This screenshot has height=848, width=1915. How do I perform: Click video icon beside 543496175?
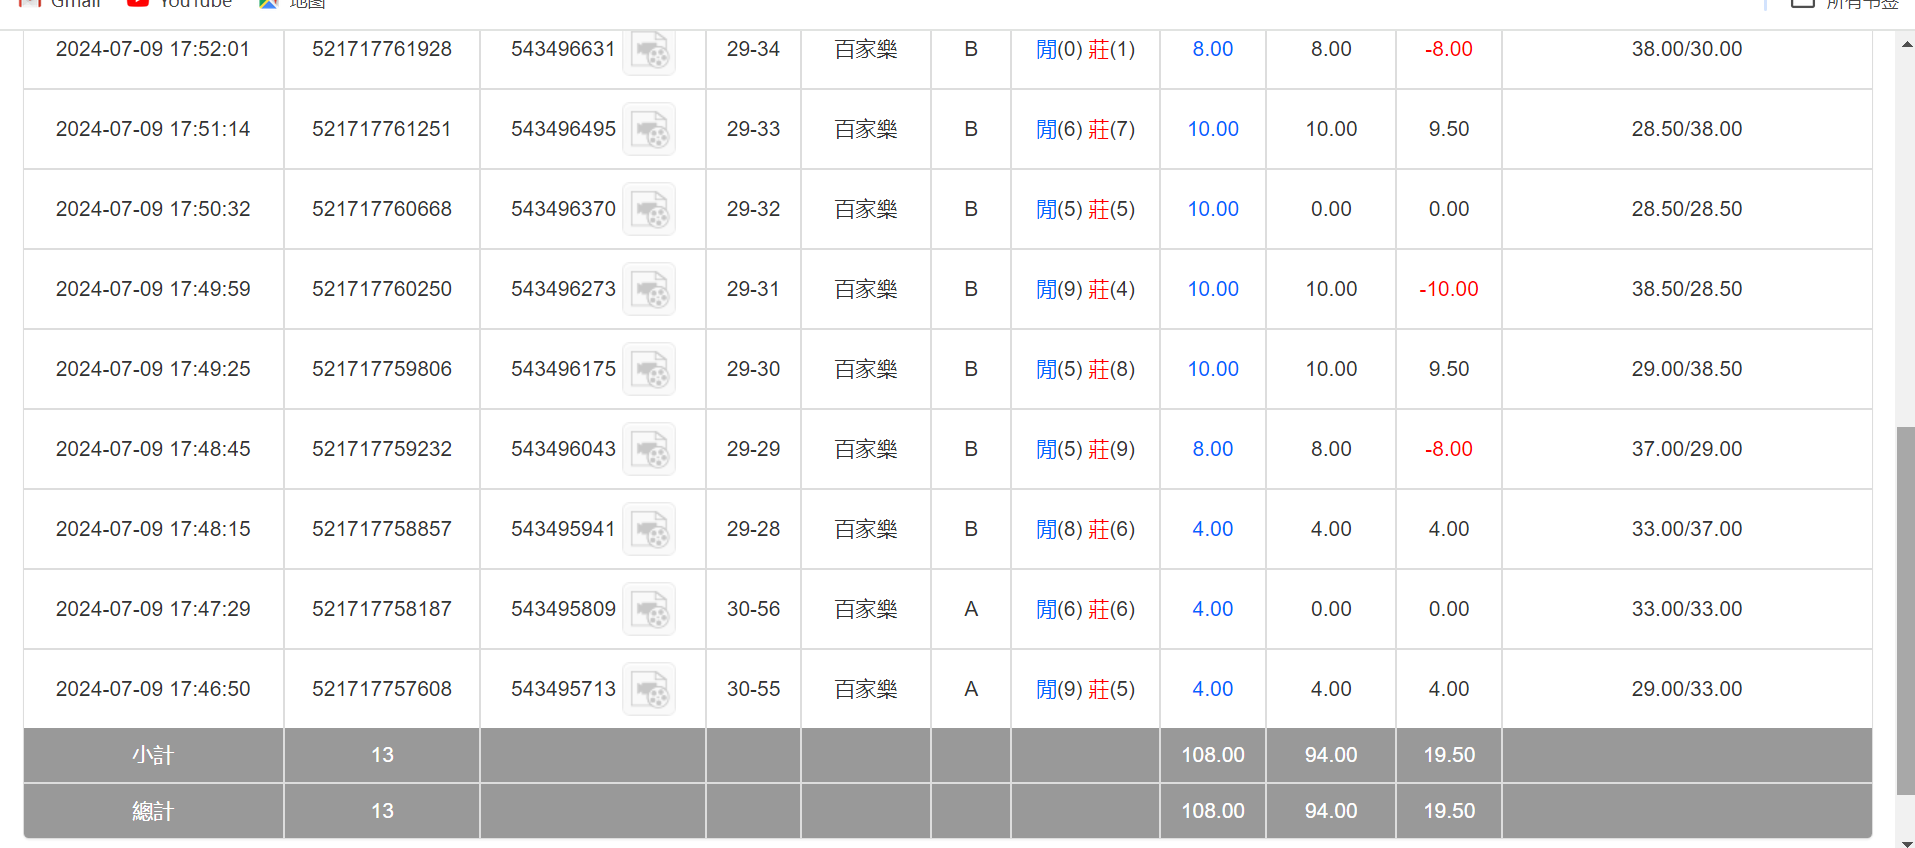pyautogui.click(x=649, y=370)
